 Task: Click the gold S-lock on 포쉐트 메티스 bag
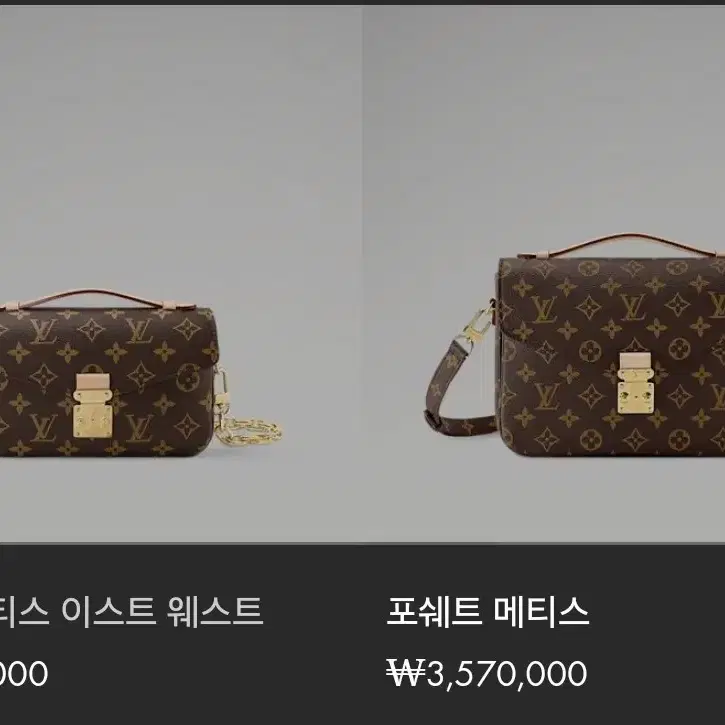635,383
